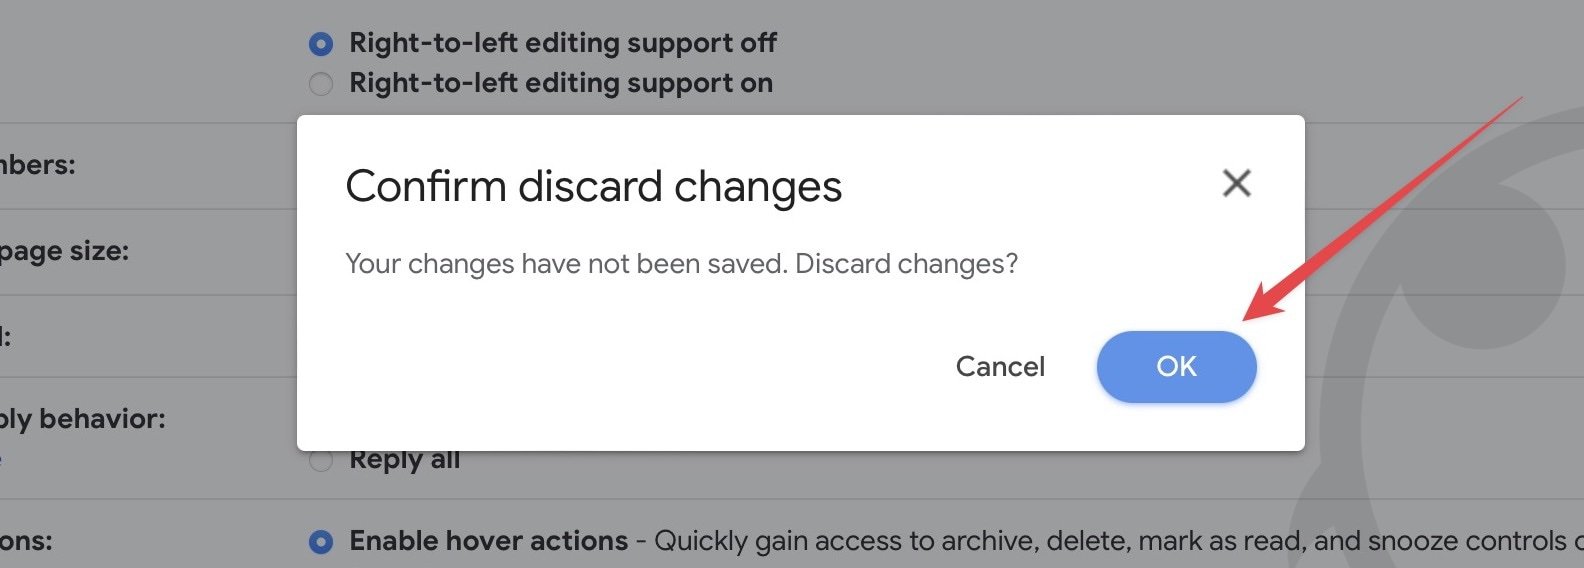This screenshot has height=568, width=1584.
Task: Choose the Reply all radio button
Action: click(321, 461)
